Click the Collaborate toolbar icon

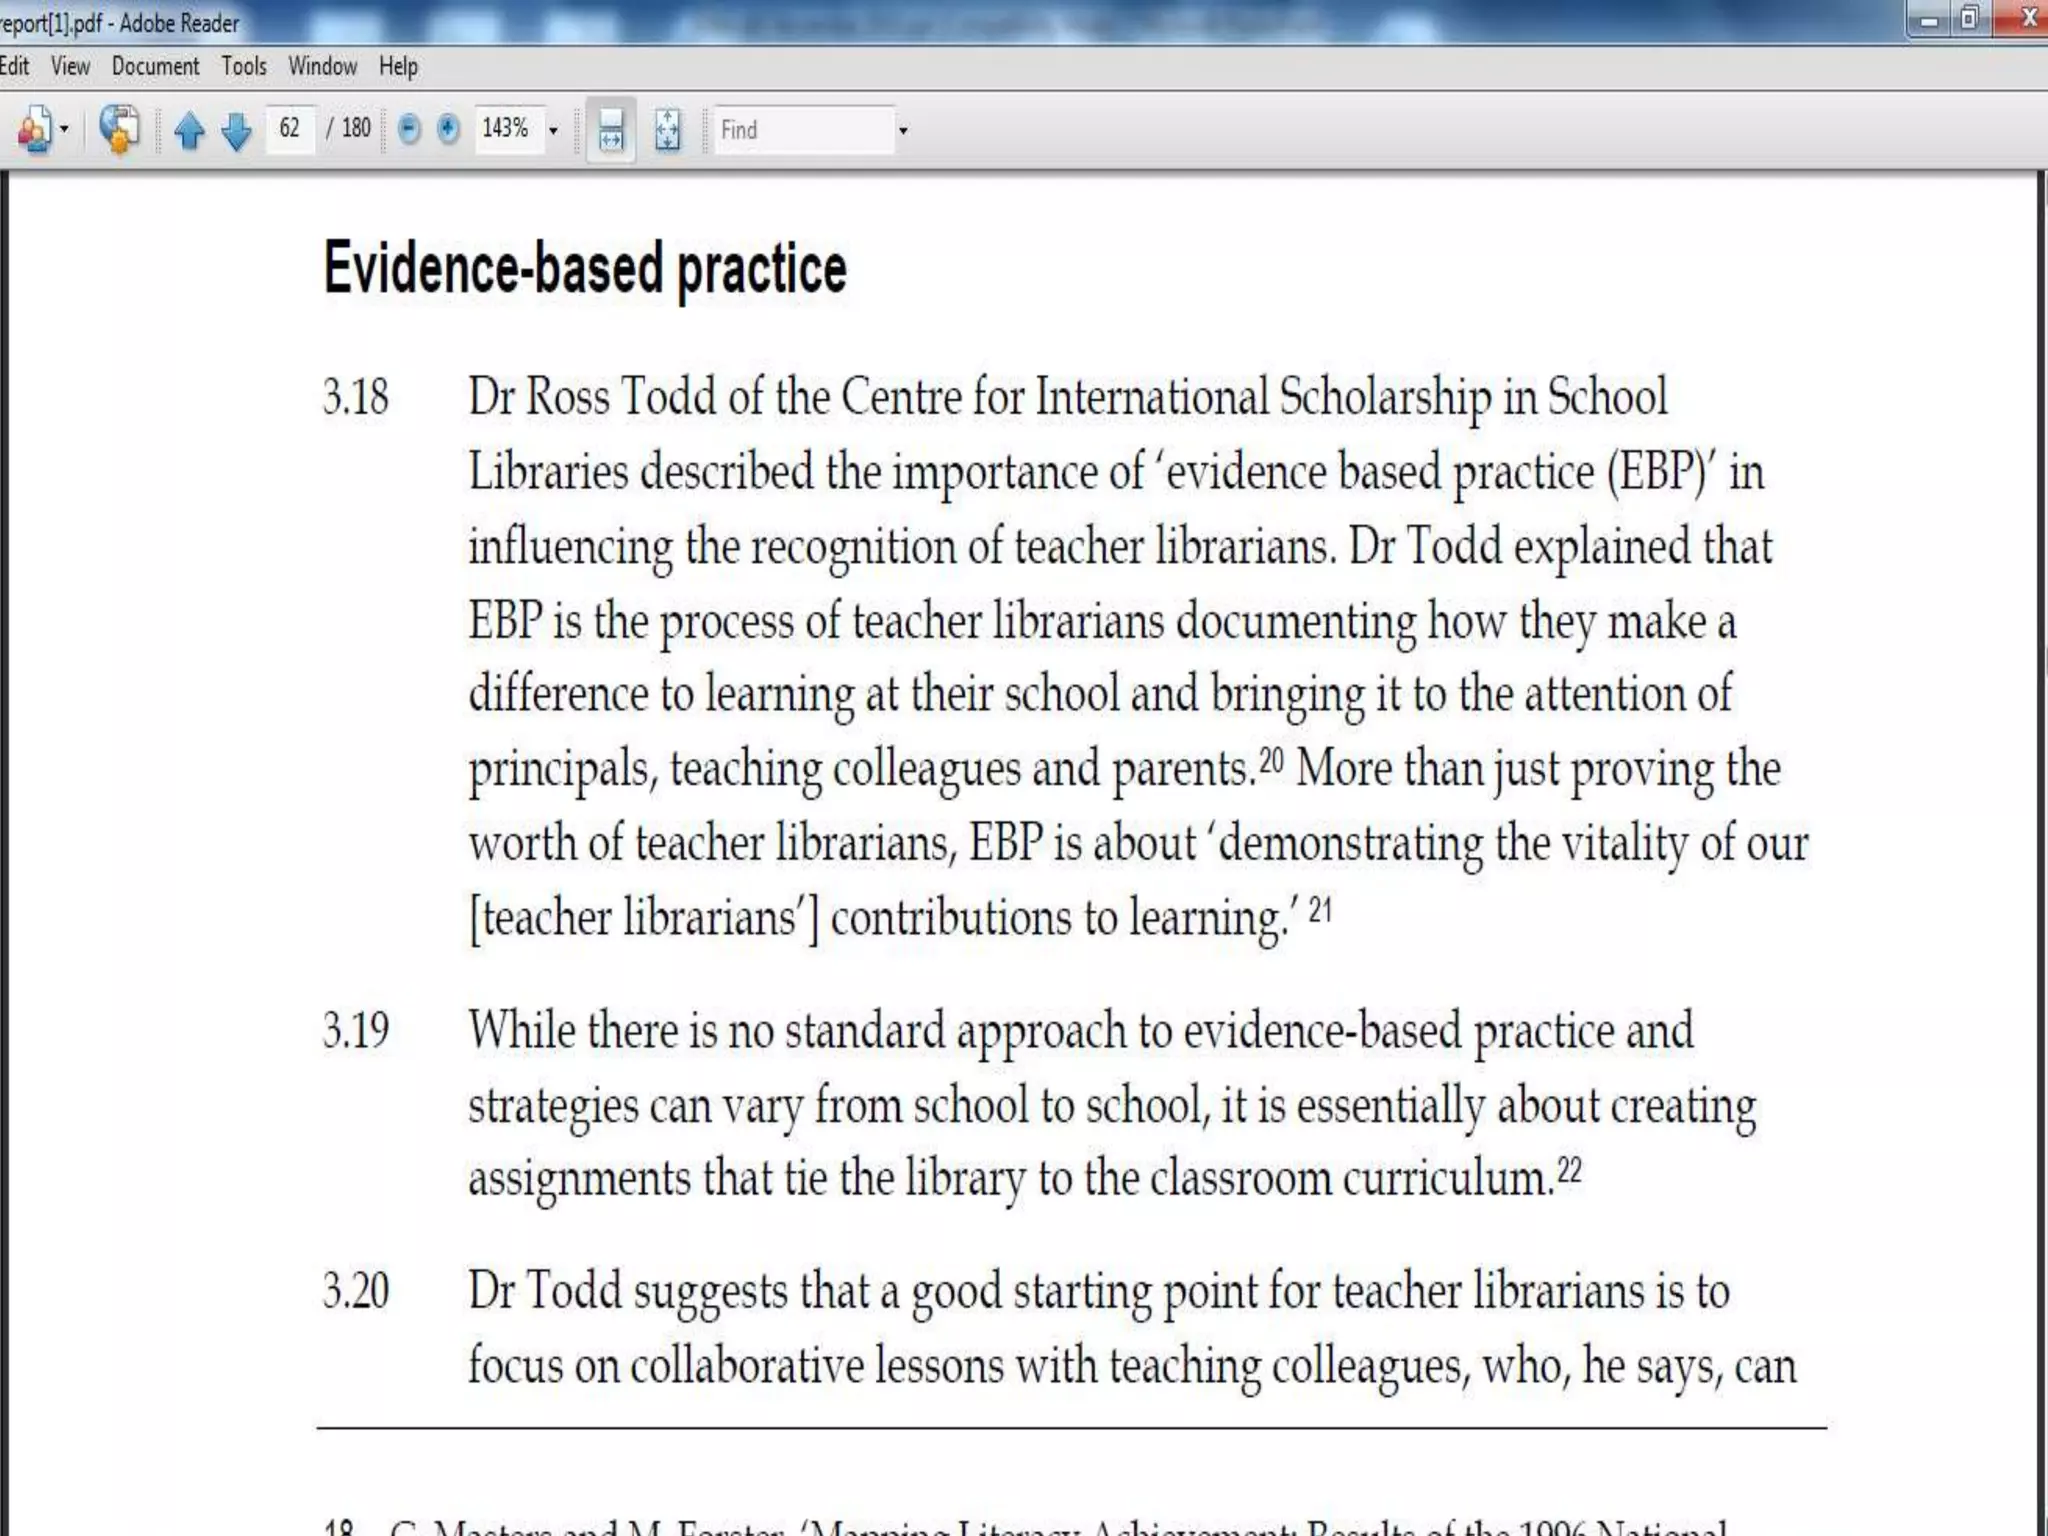point(34,130)
